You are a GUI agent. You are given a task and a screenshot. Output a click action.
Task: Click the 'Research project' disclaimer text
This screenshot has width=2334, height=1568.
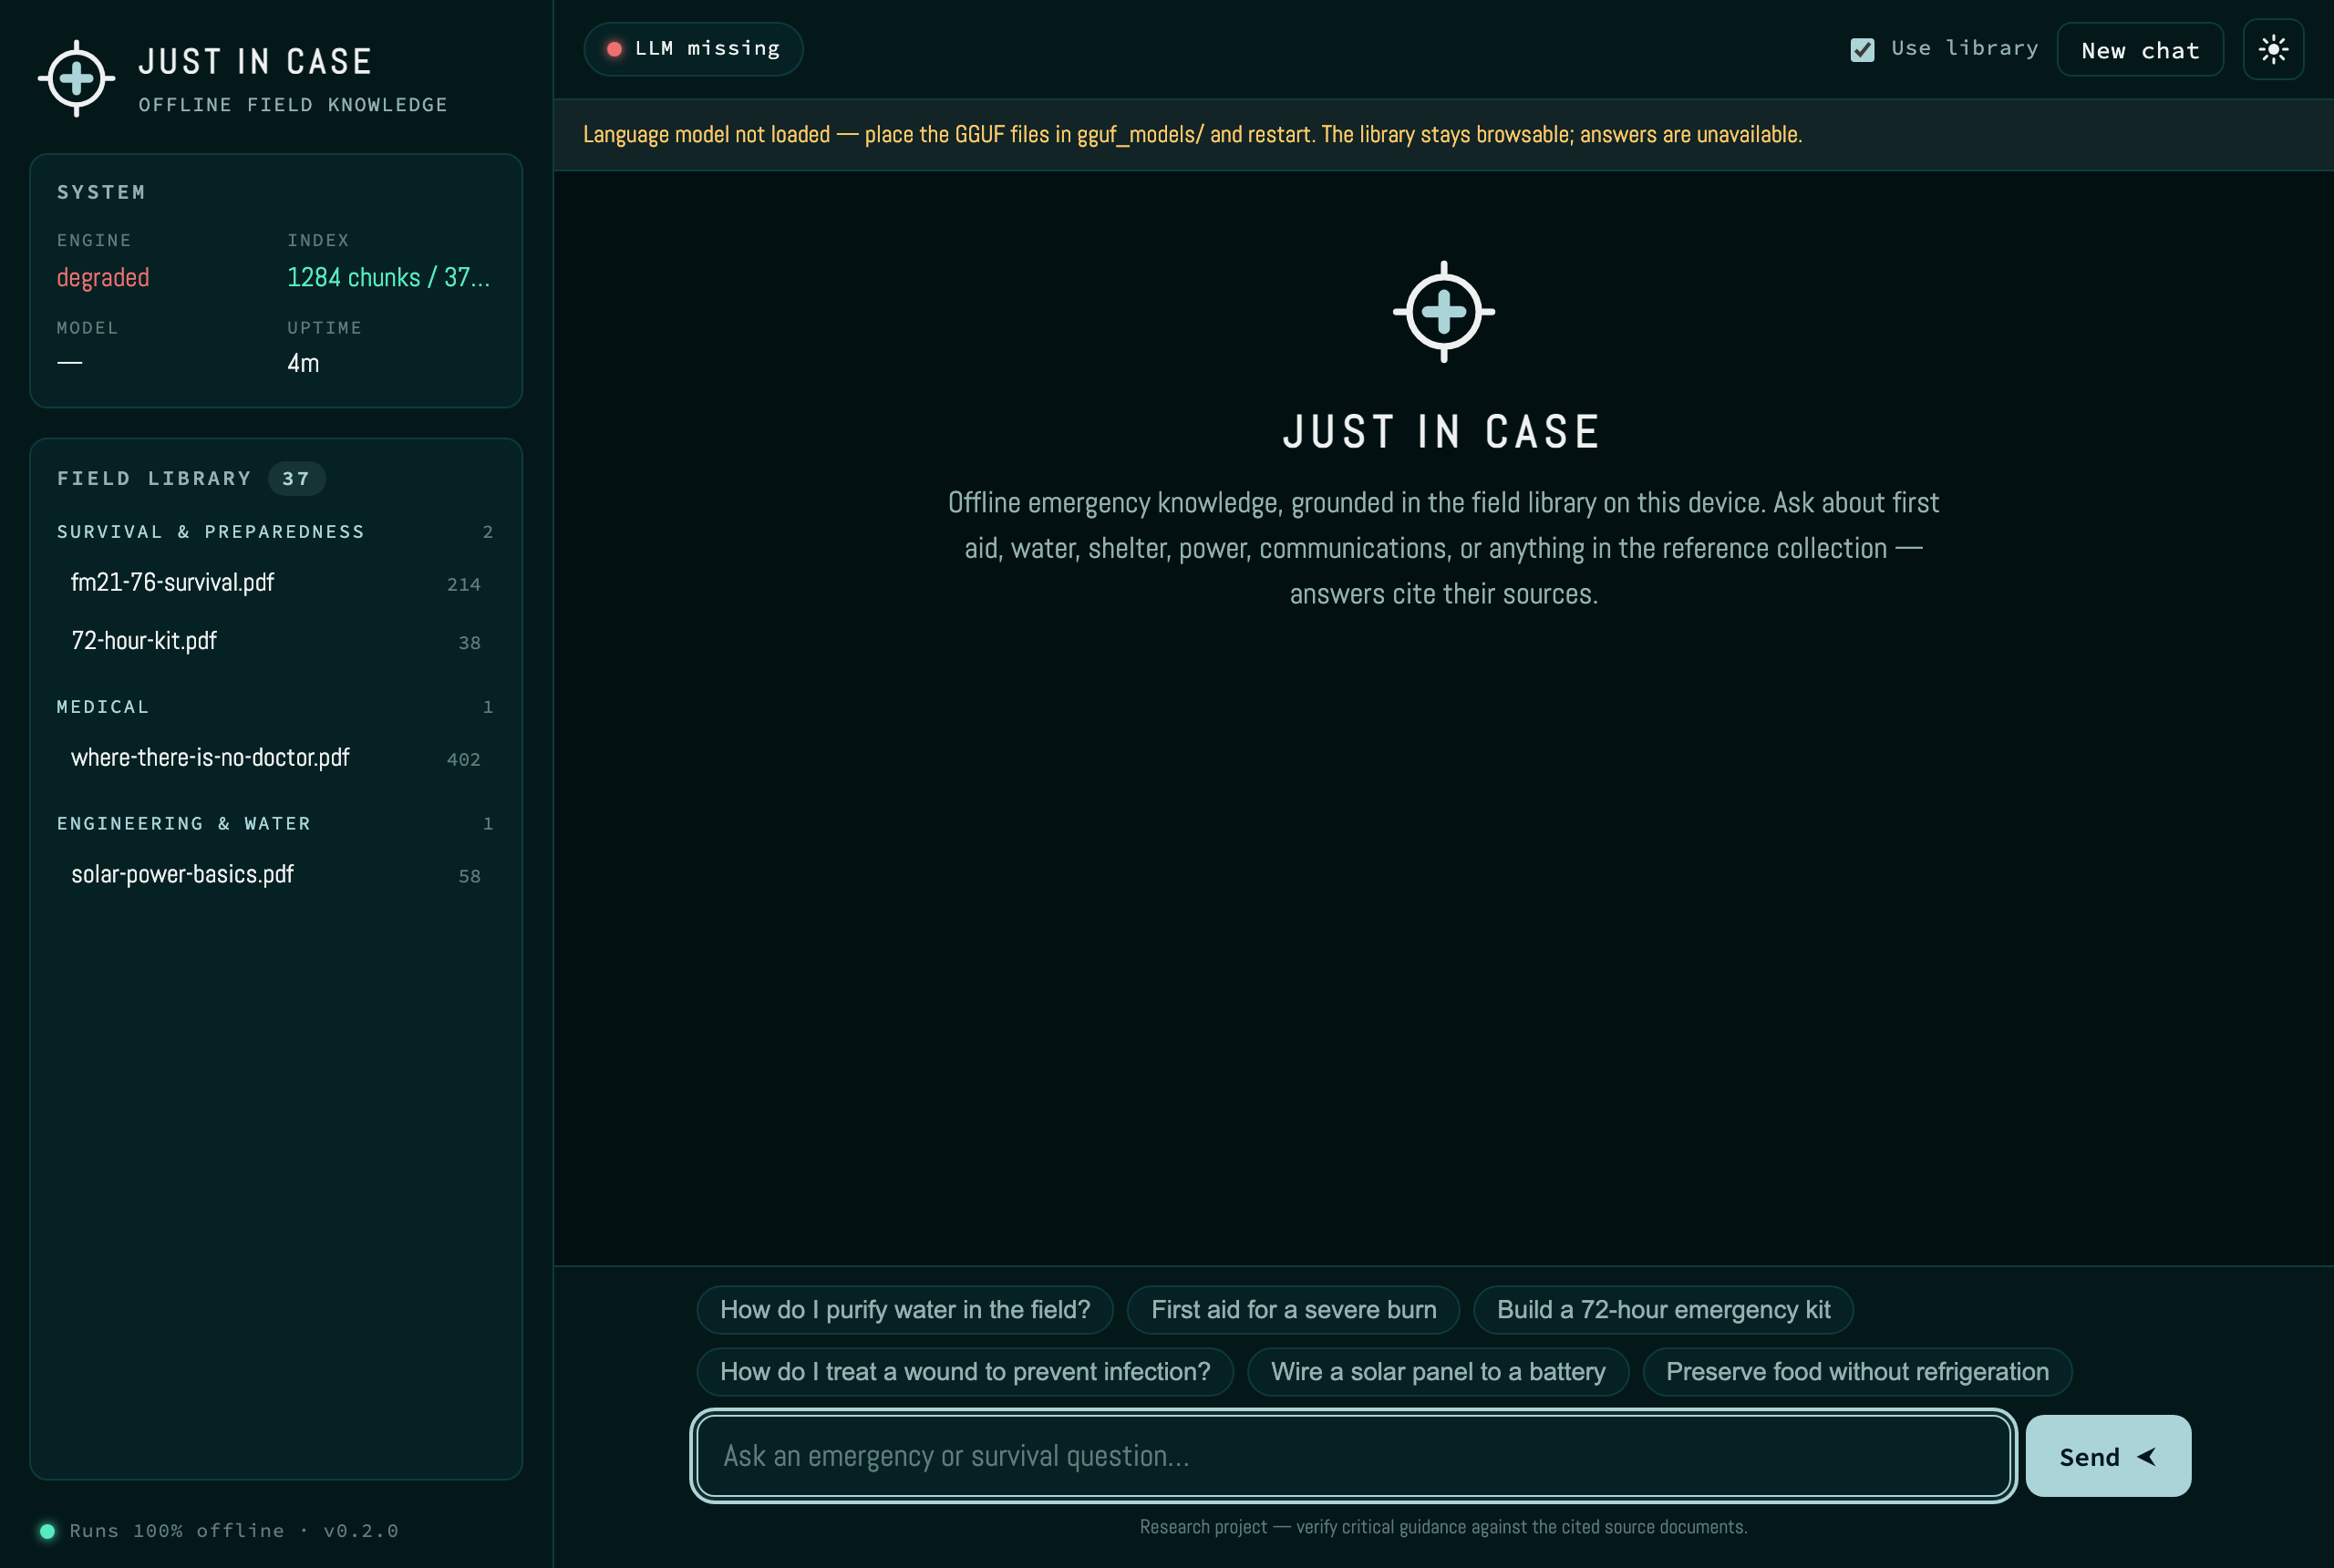[x=1443, y=1527]
